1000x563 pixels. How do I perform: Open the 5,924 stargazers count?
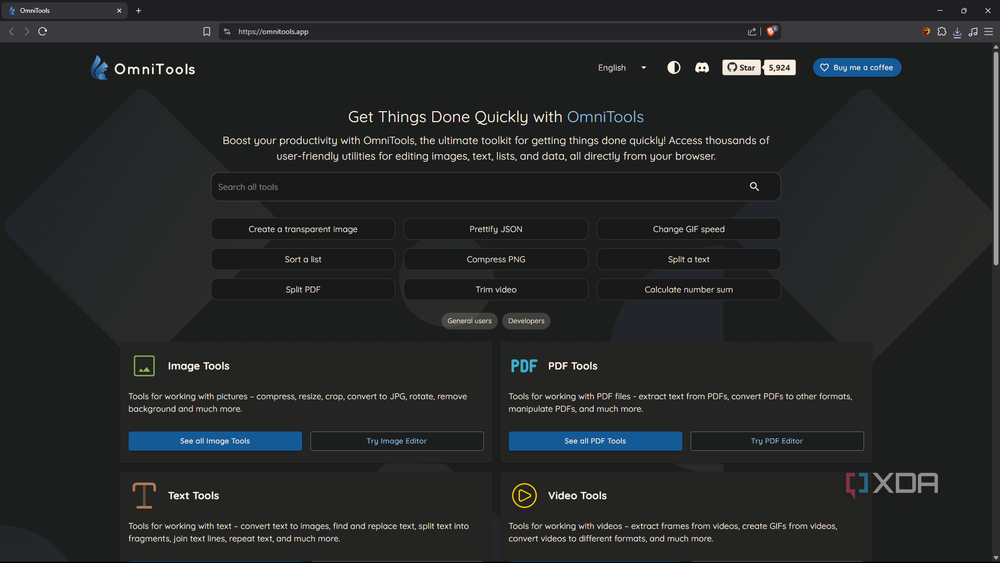pyautogui.click(x=779, y=68)
